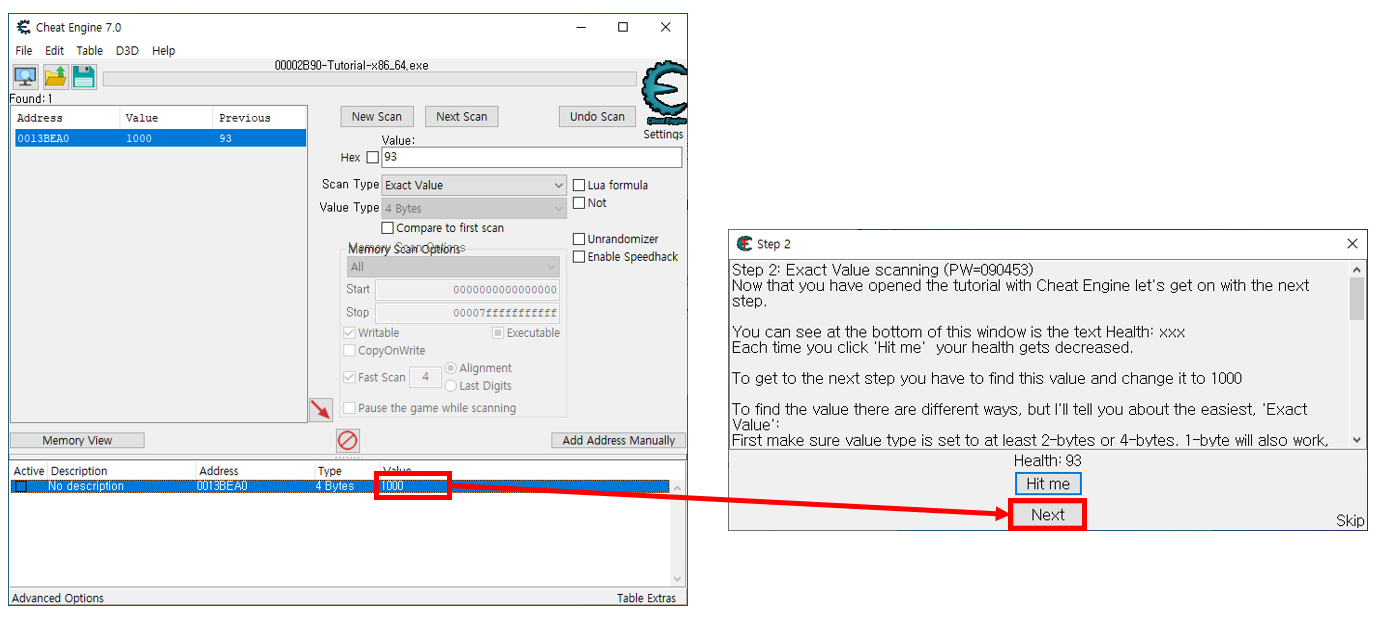Click Hit me in Step 2 window

tap(1048, 484)
